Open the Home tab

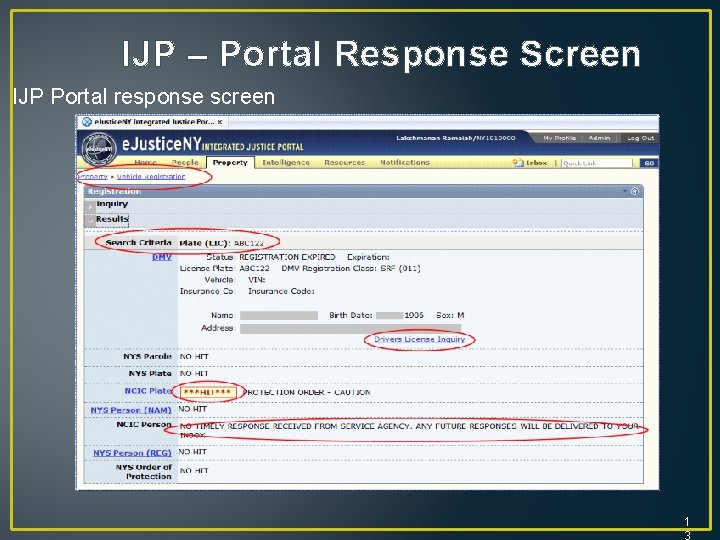pos(146,163)
